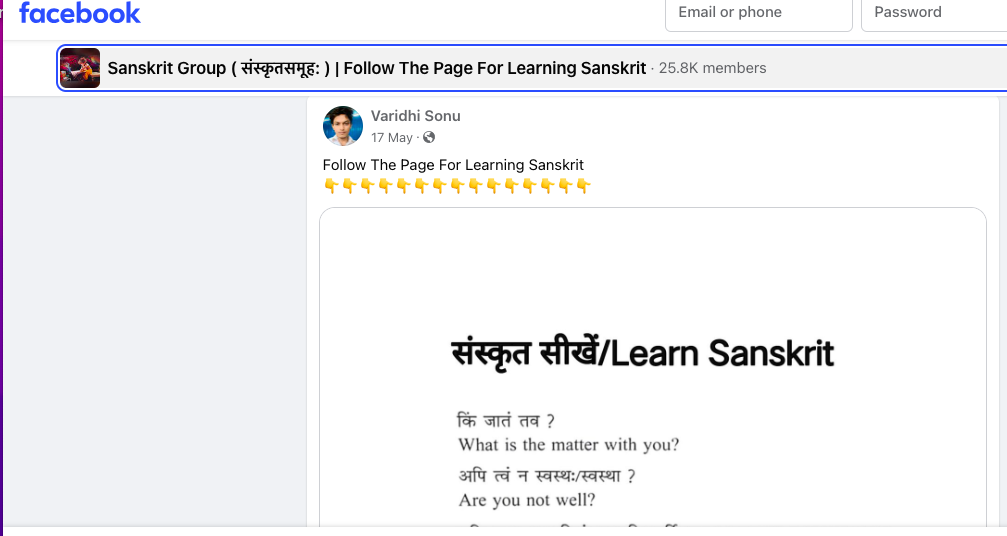Click the line What is the matter with you?

(x=568, y=445)
